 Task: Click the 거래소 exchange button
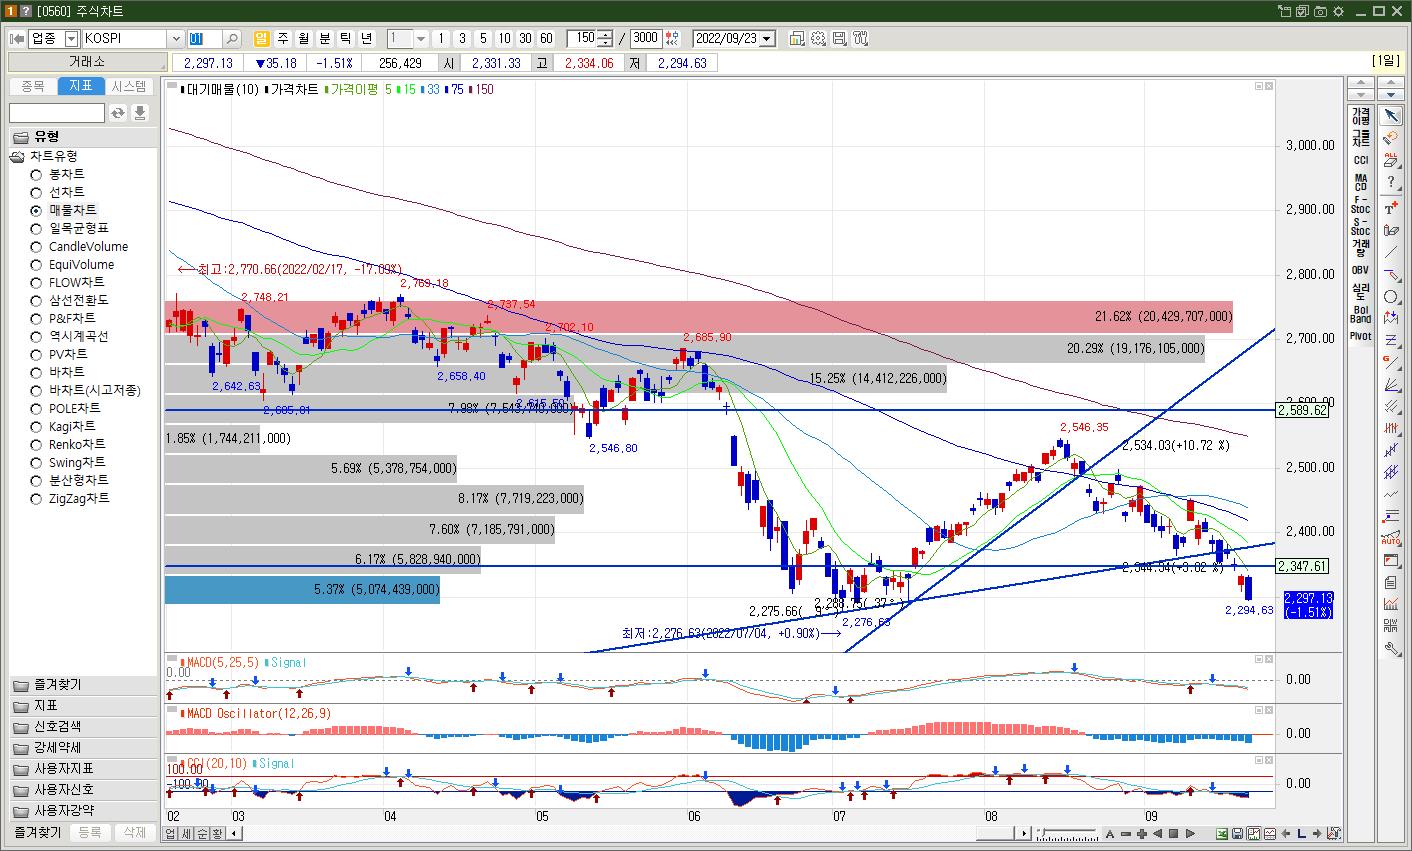[x=86, y=62]
